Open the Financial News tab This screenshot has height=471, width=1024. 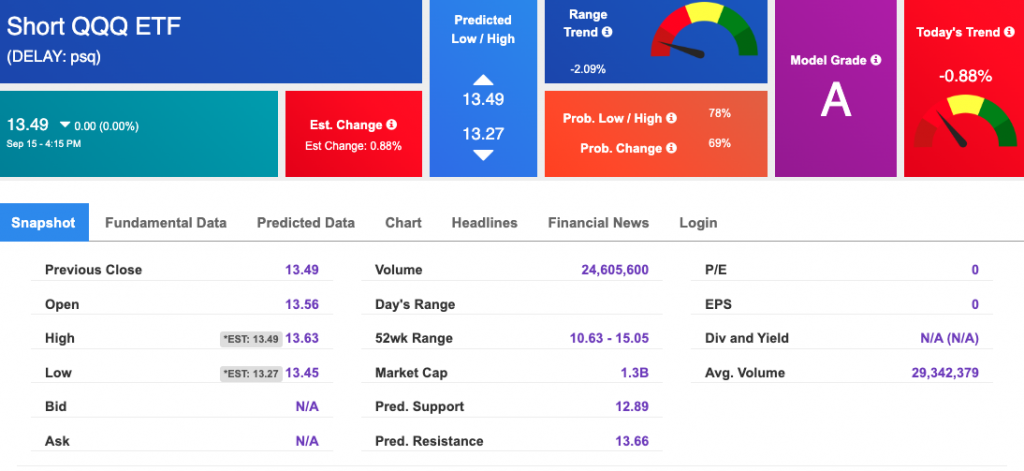(x=598, y=223)
